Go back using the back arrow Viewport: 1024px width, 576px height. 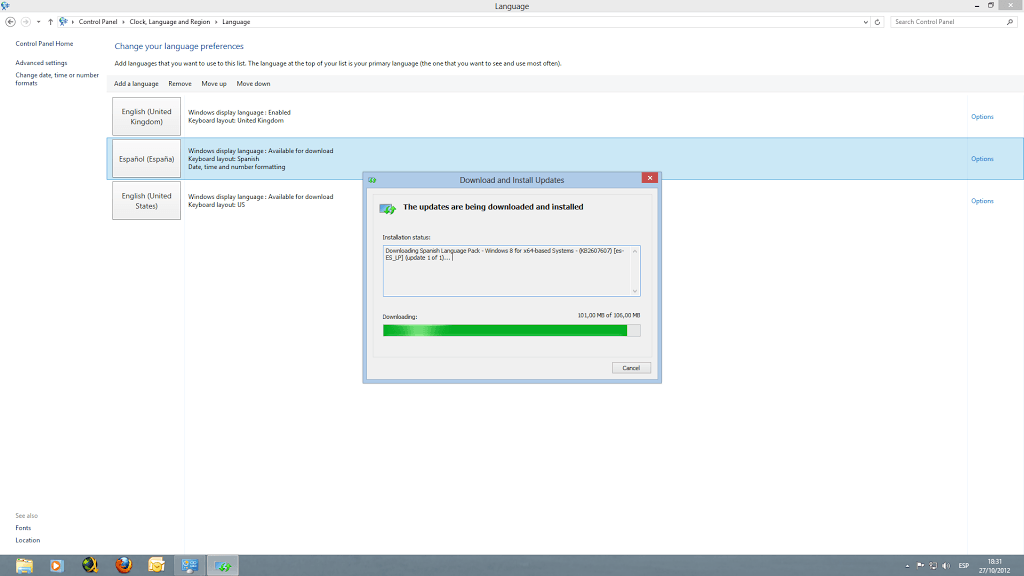click(x=10, y=22)
